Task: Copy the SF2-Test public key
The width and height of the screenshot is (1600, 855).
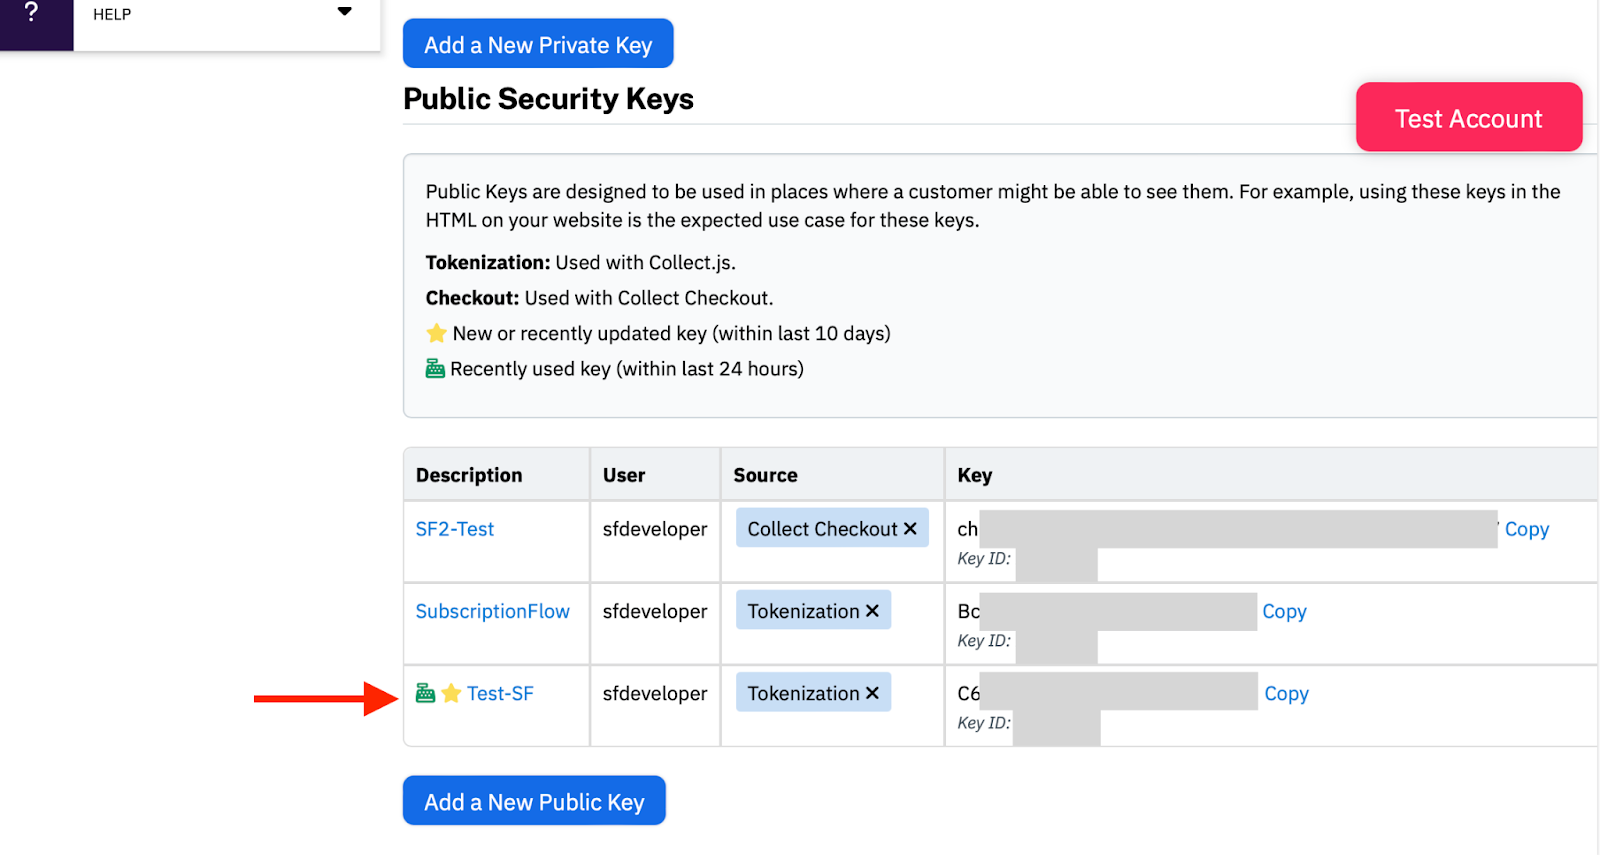Action: 1526,529
